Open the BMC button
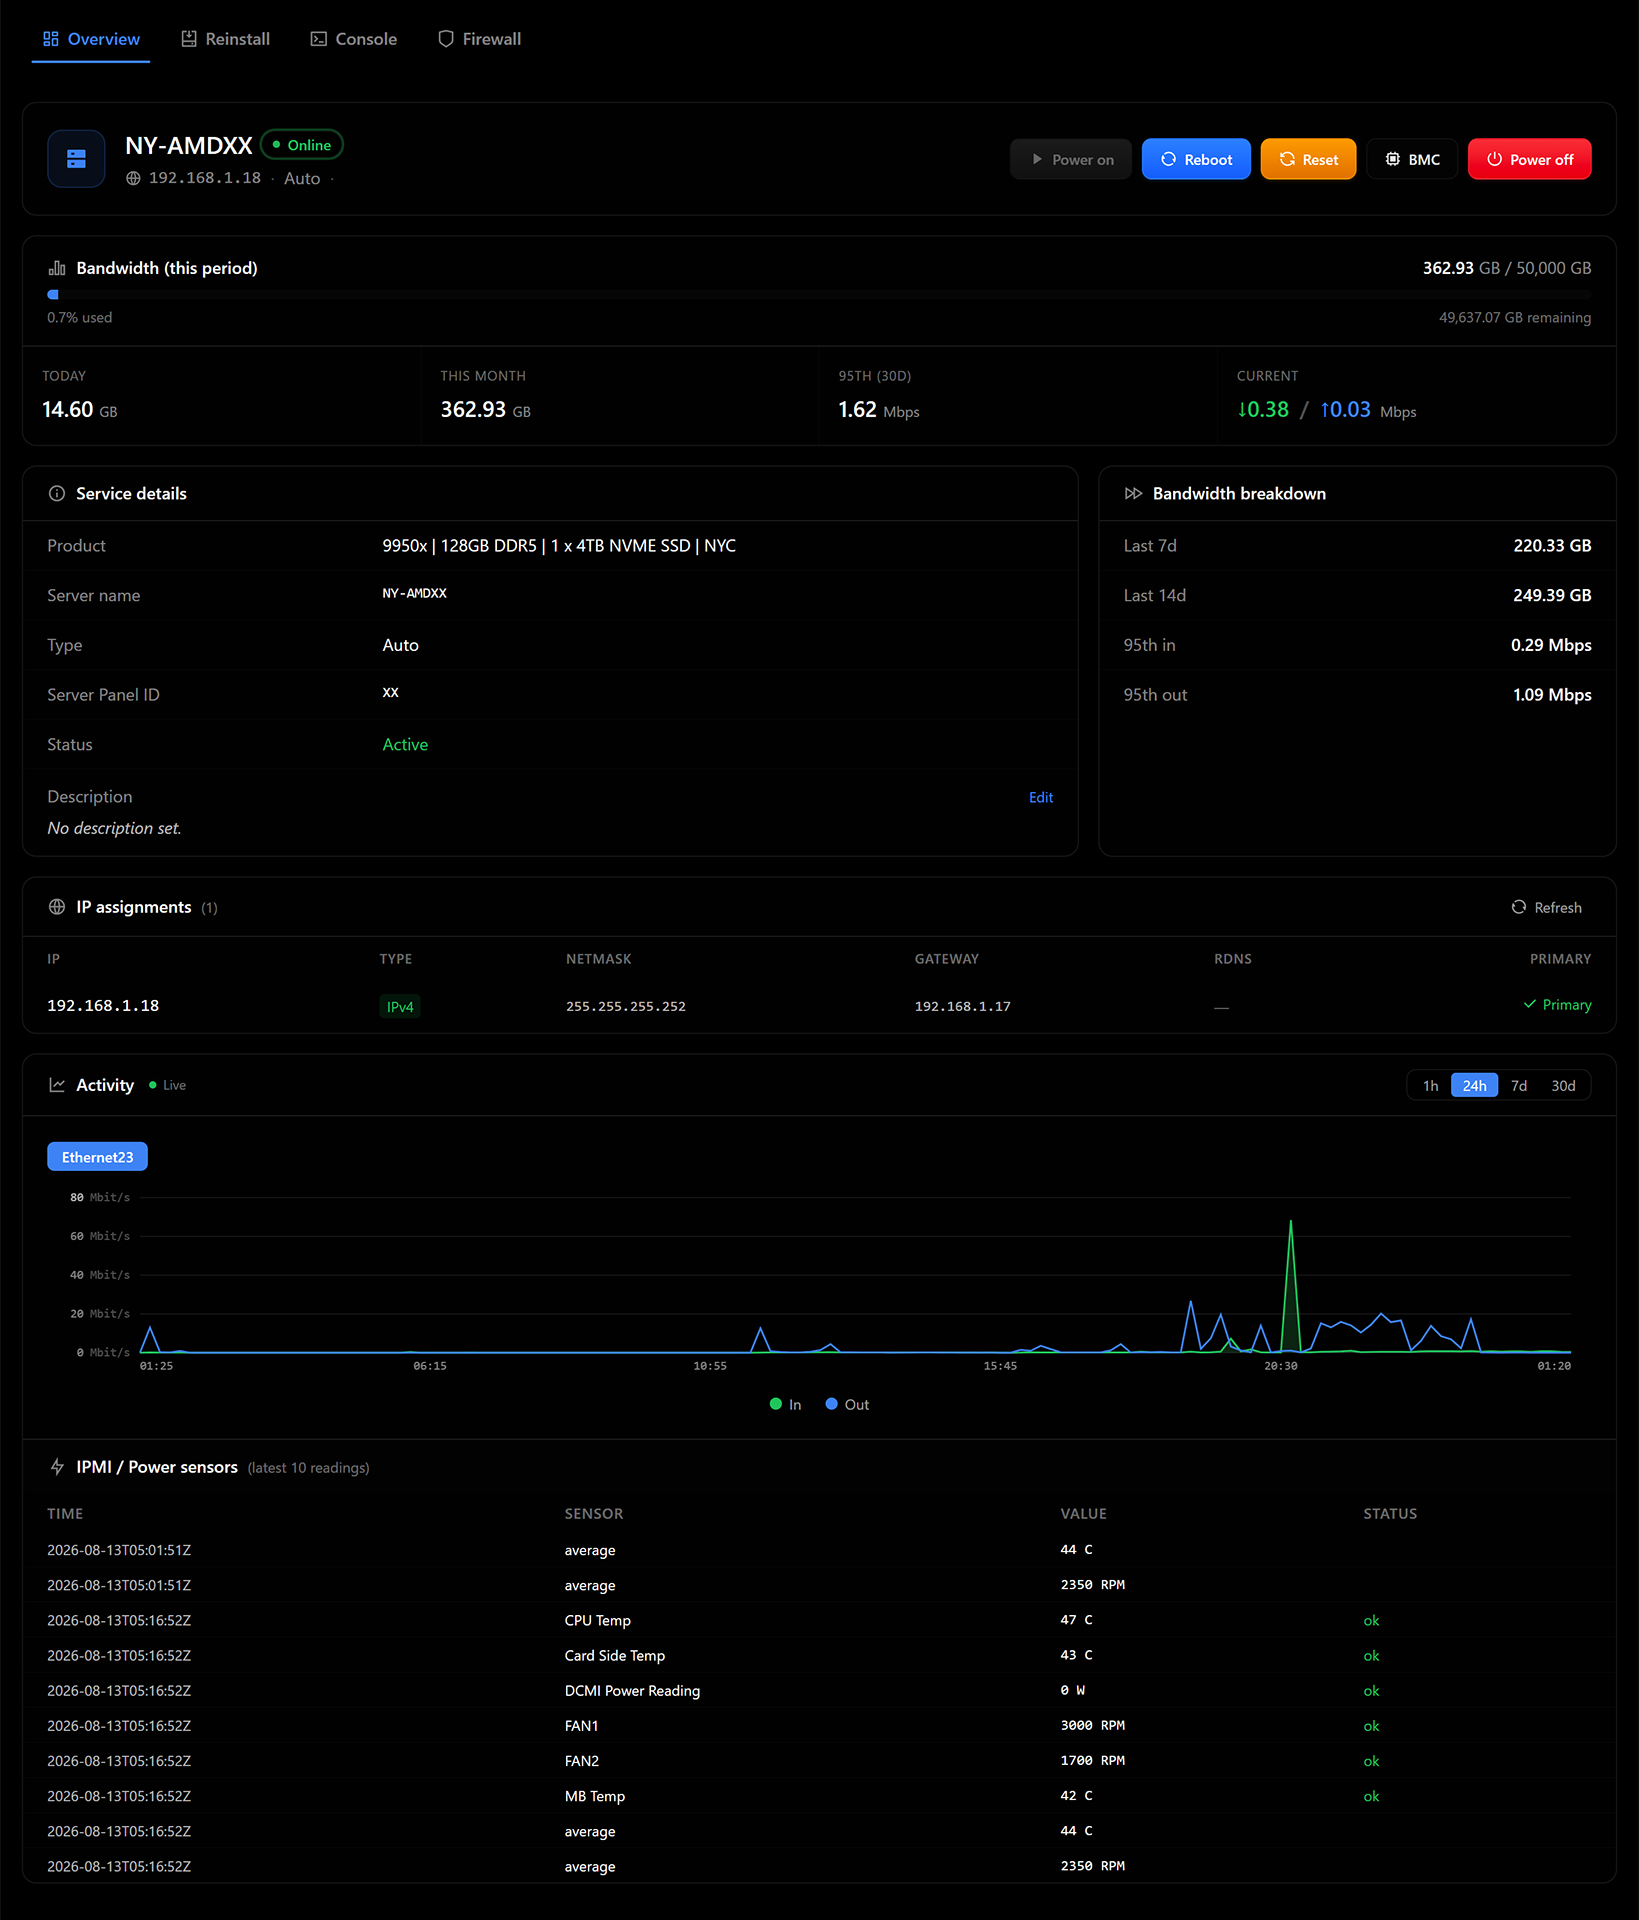Viewport: 1639px width, 1920px height. click(1412, 159)
